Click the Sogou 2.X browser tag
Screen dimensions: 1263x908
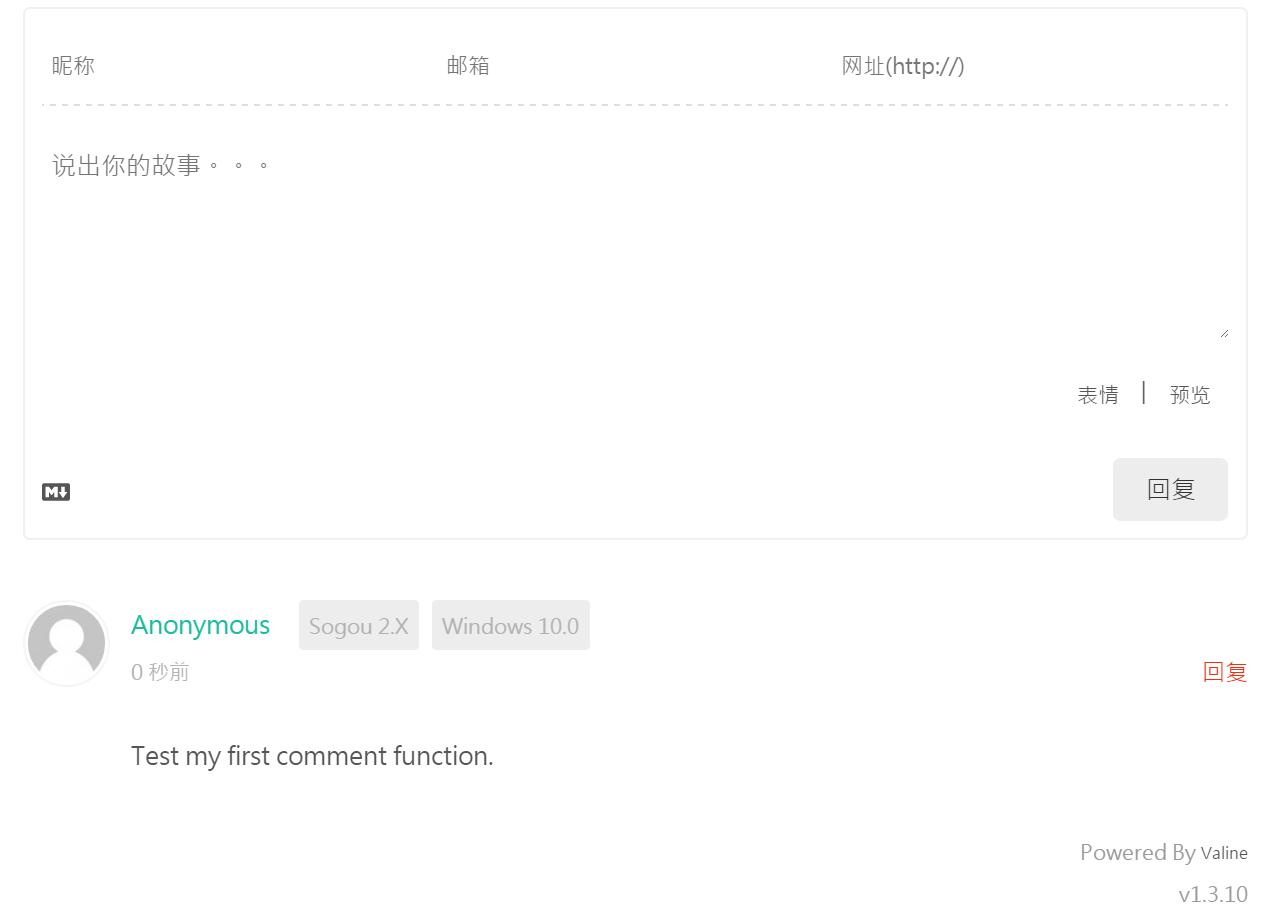[359, 625]
